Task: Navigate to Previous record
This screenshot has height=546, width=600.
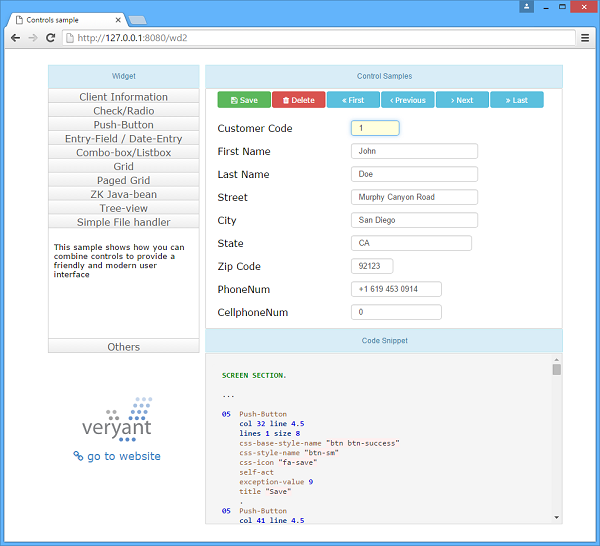Action: [408, 100]
